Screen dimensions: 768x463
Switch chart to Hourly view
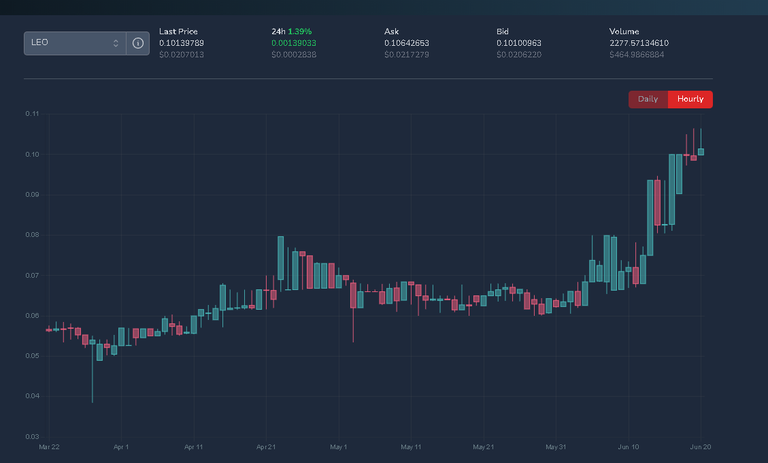(x=690, y=99)
